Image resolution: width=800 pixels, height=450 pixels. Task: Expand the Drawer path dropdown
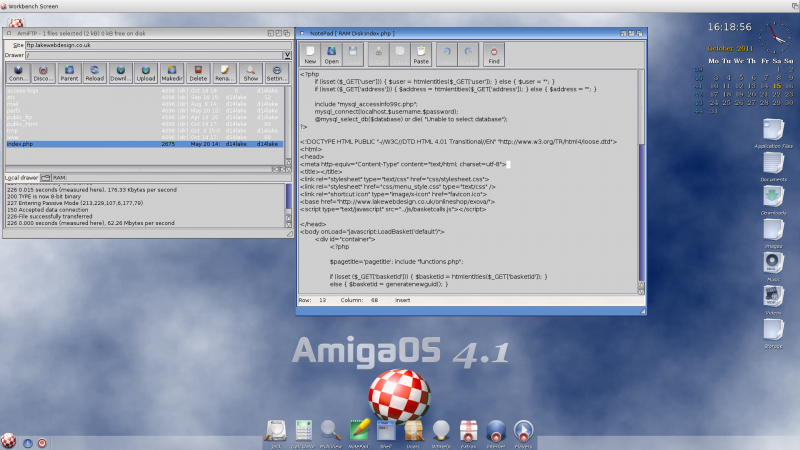[x=286, y=56]
